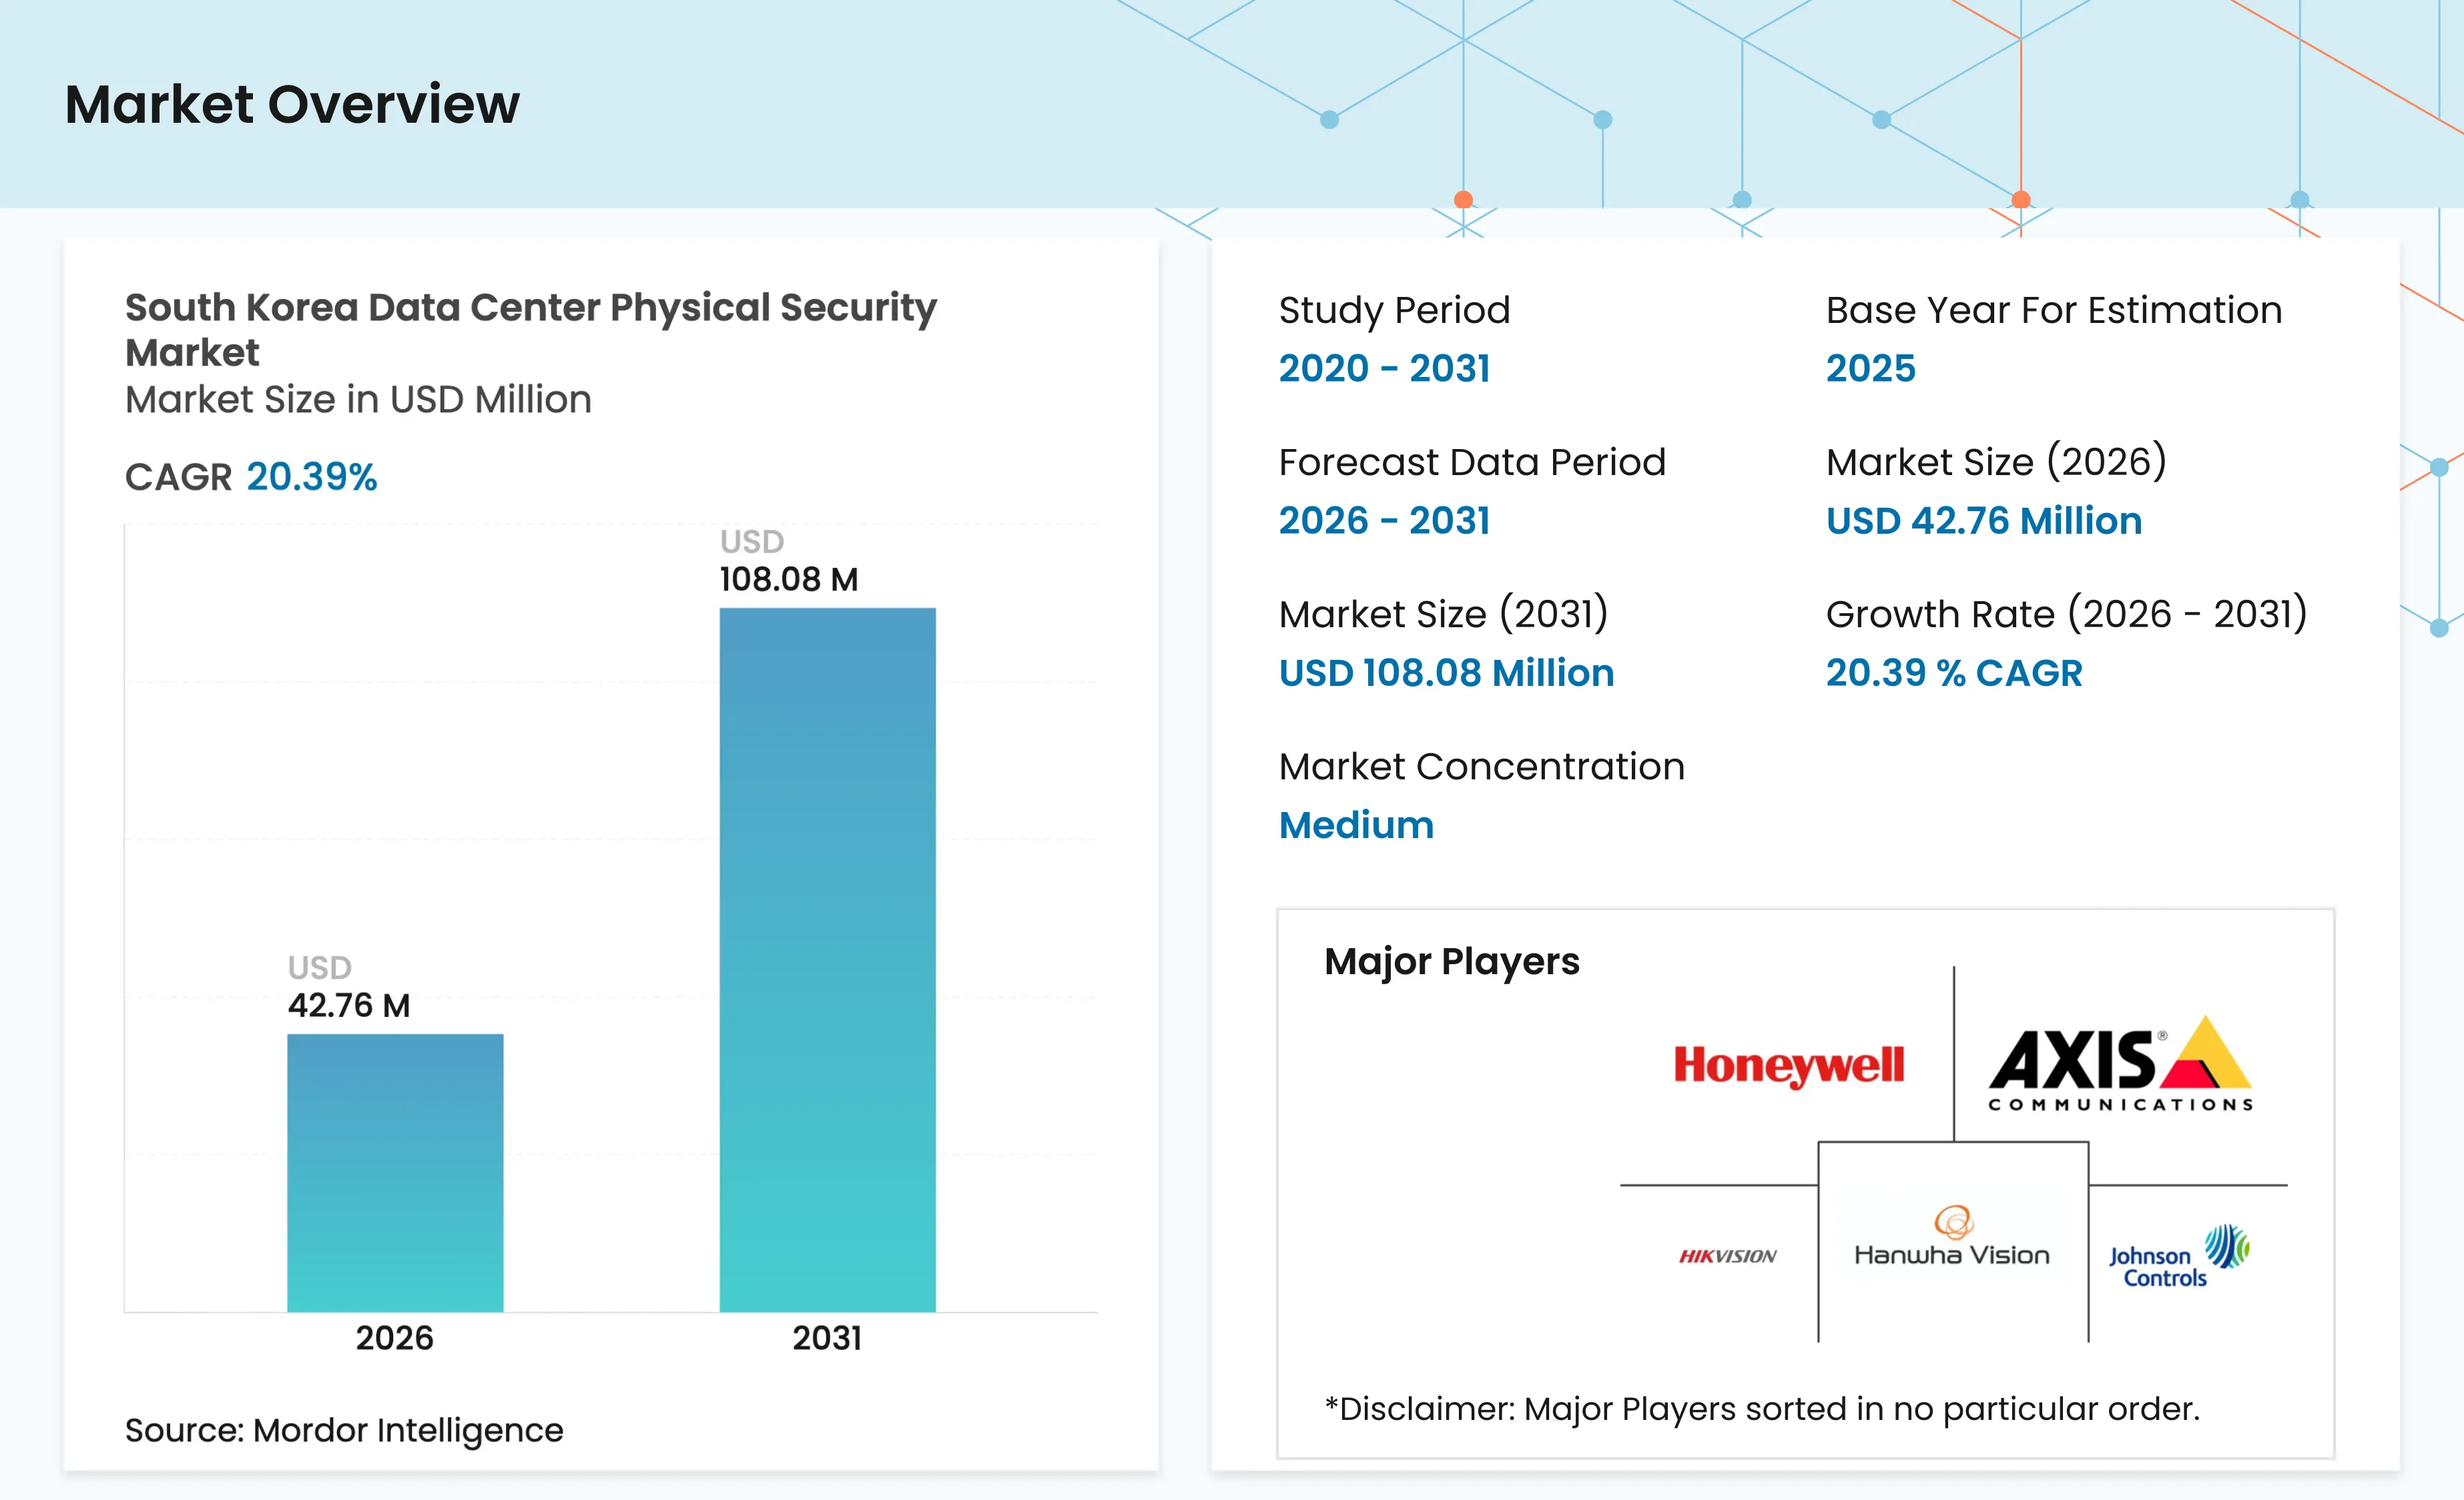The width and height of the screenshot is (2464, 1500).
Task: Click the Forecast Data Period value 2026 - 2031
Action: 1384,521
